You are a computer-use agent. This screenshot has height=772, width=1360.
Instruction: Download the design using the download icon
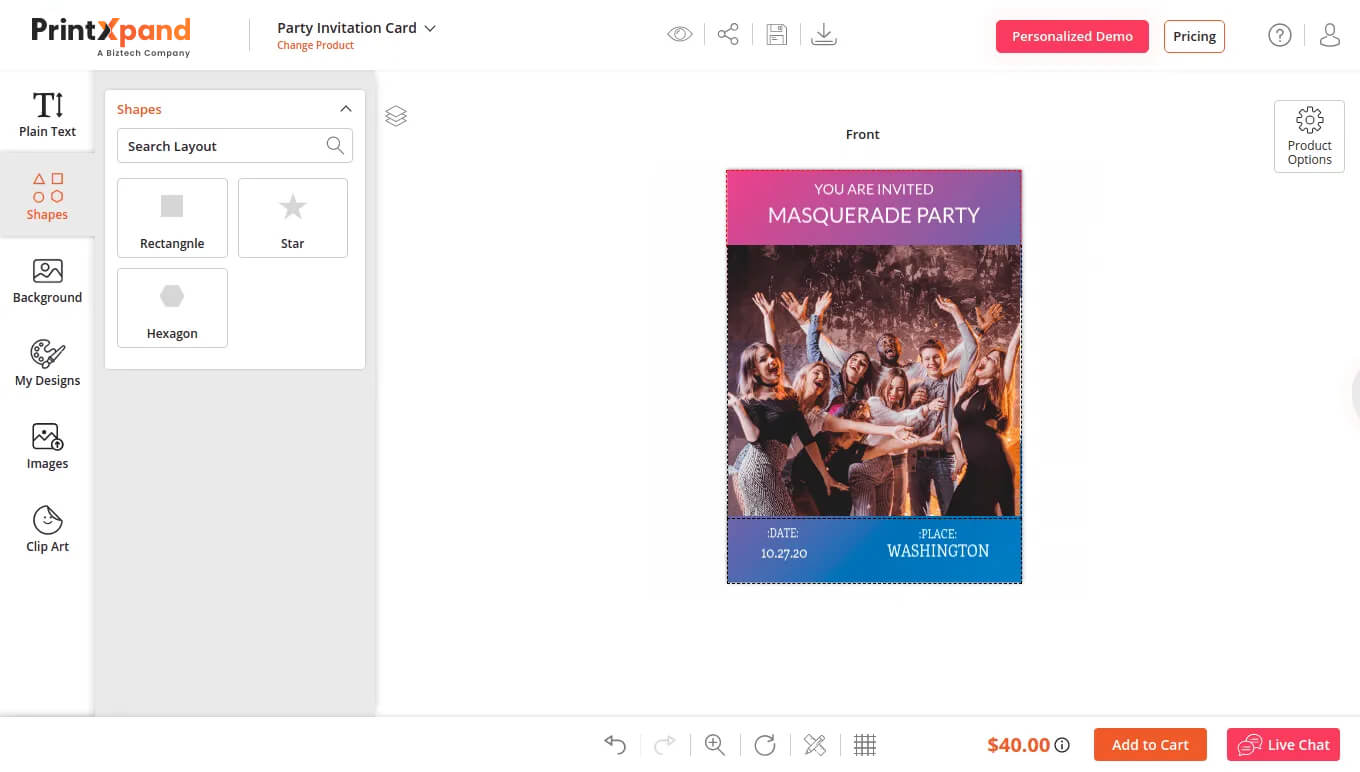(x=824, y=35)
